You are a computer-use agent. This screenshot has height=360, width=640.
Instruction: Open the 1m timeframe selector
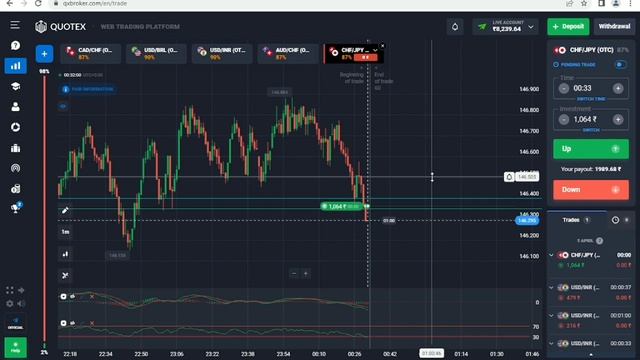65,232
